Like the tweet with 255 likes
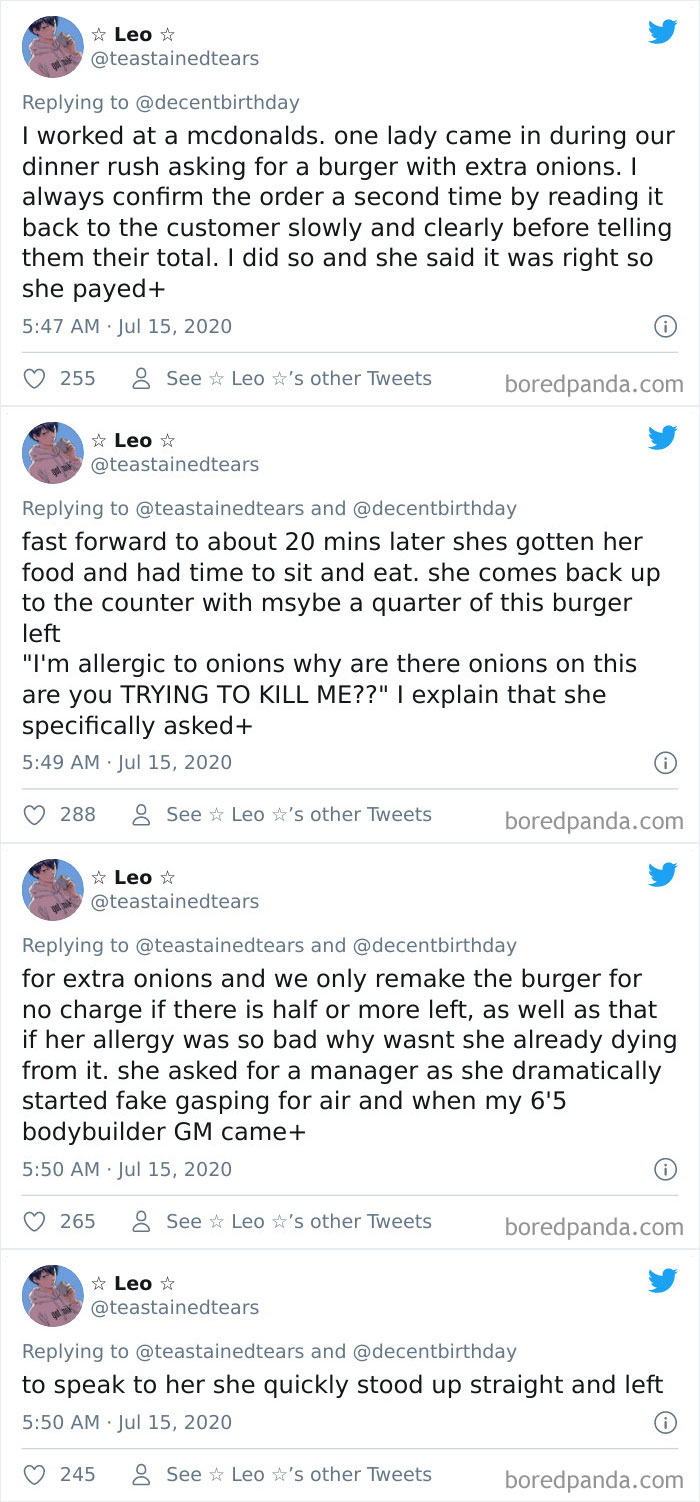700x1502 pixels. (34, 378)
